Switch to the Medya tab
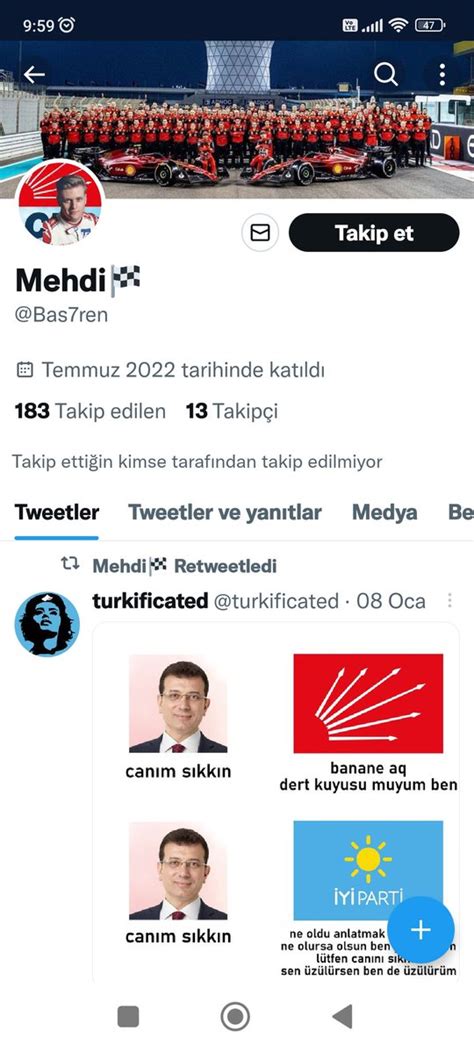The image size is (474, 1053). (385, 513)
